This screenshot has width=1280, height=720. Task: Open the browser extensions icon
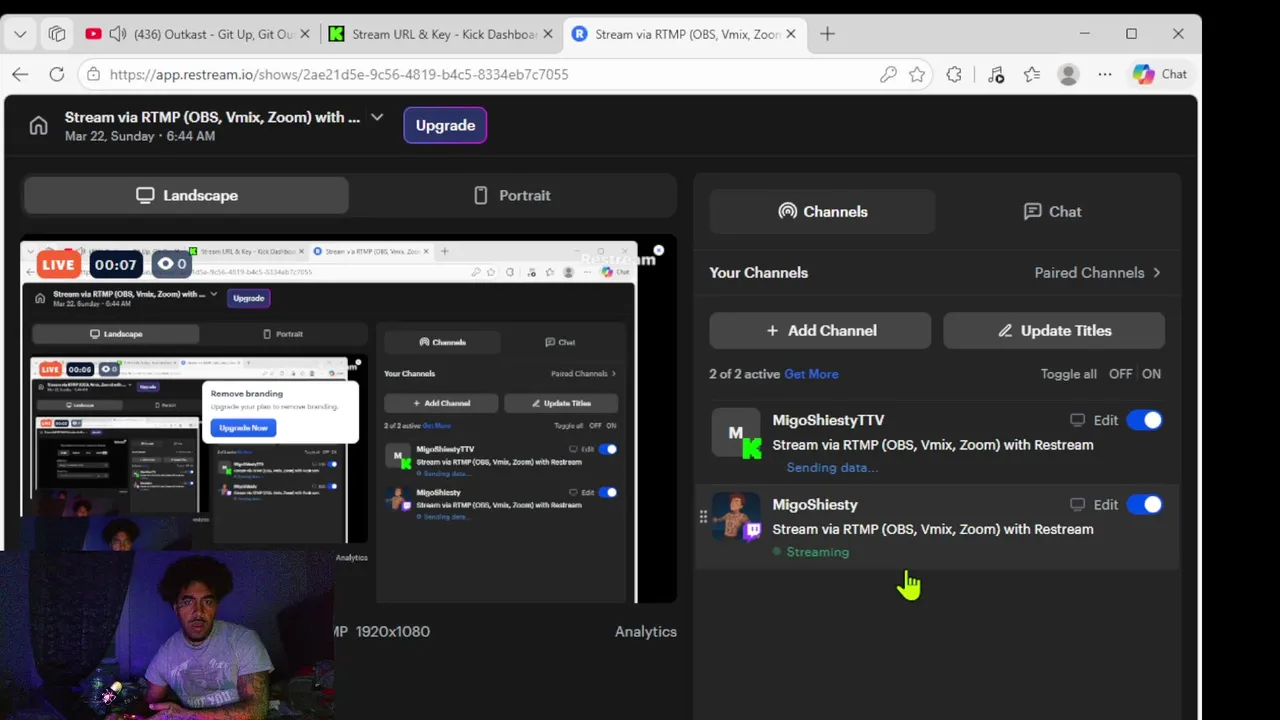pyautogui.click(x=954, y=74)
